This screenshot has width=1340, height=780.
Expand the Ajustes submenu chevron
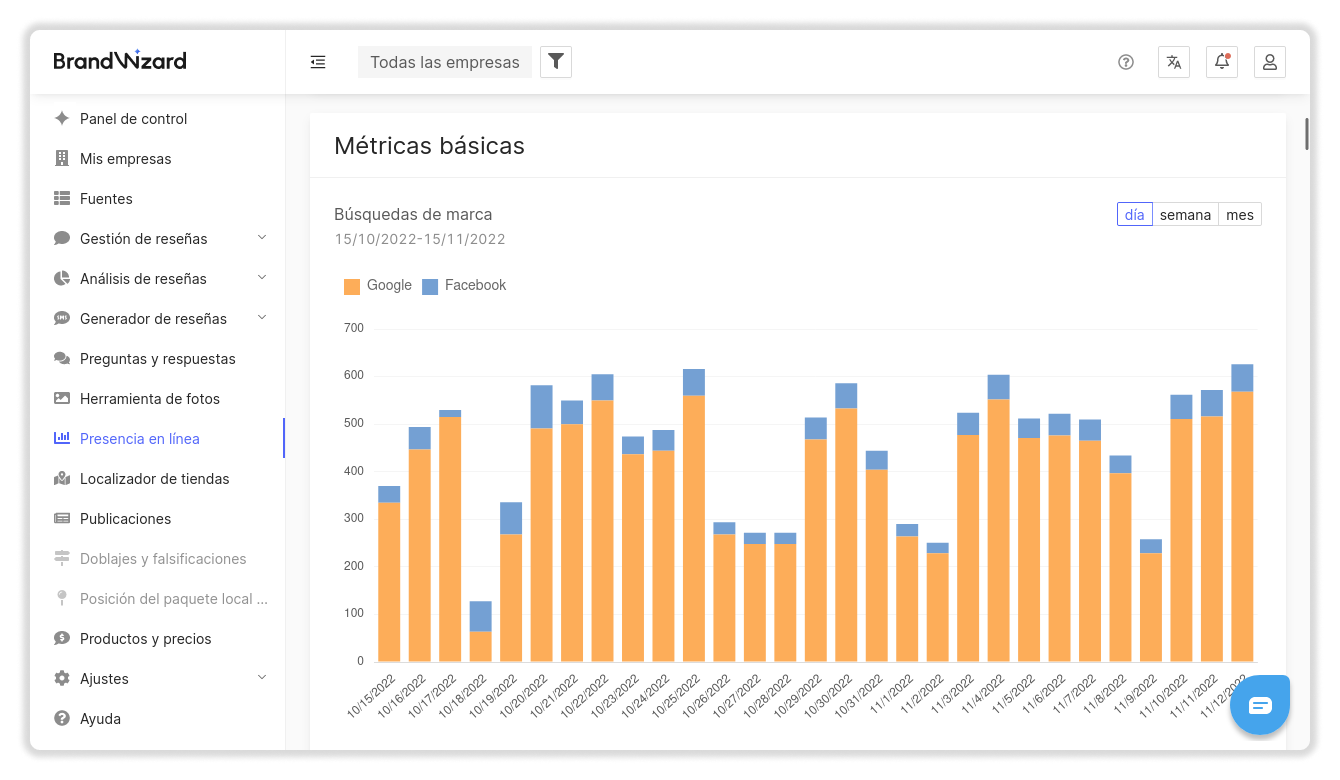262,678
